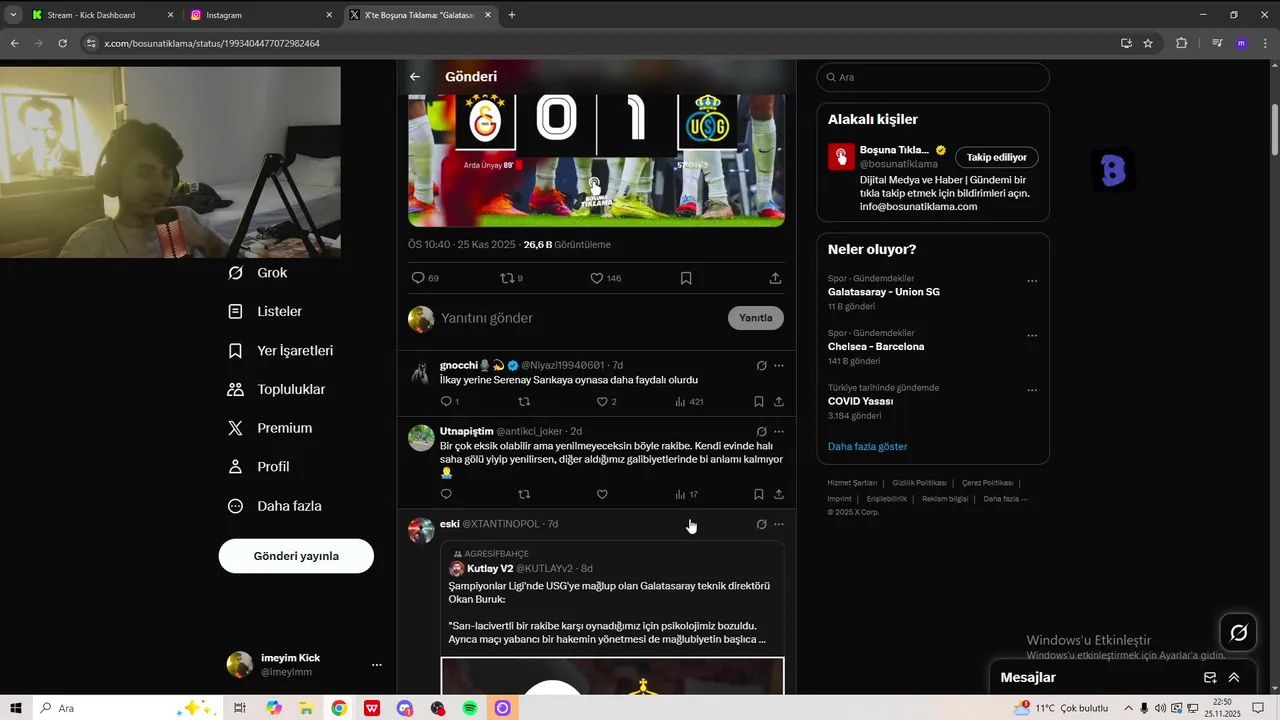
Task: Open the tab search dropdown arrow
Action: point(13,15)
